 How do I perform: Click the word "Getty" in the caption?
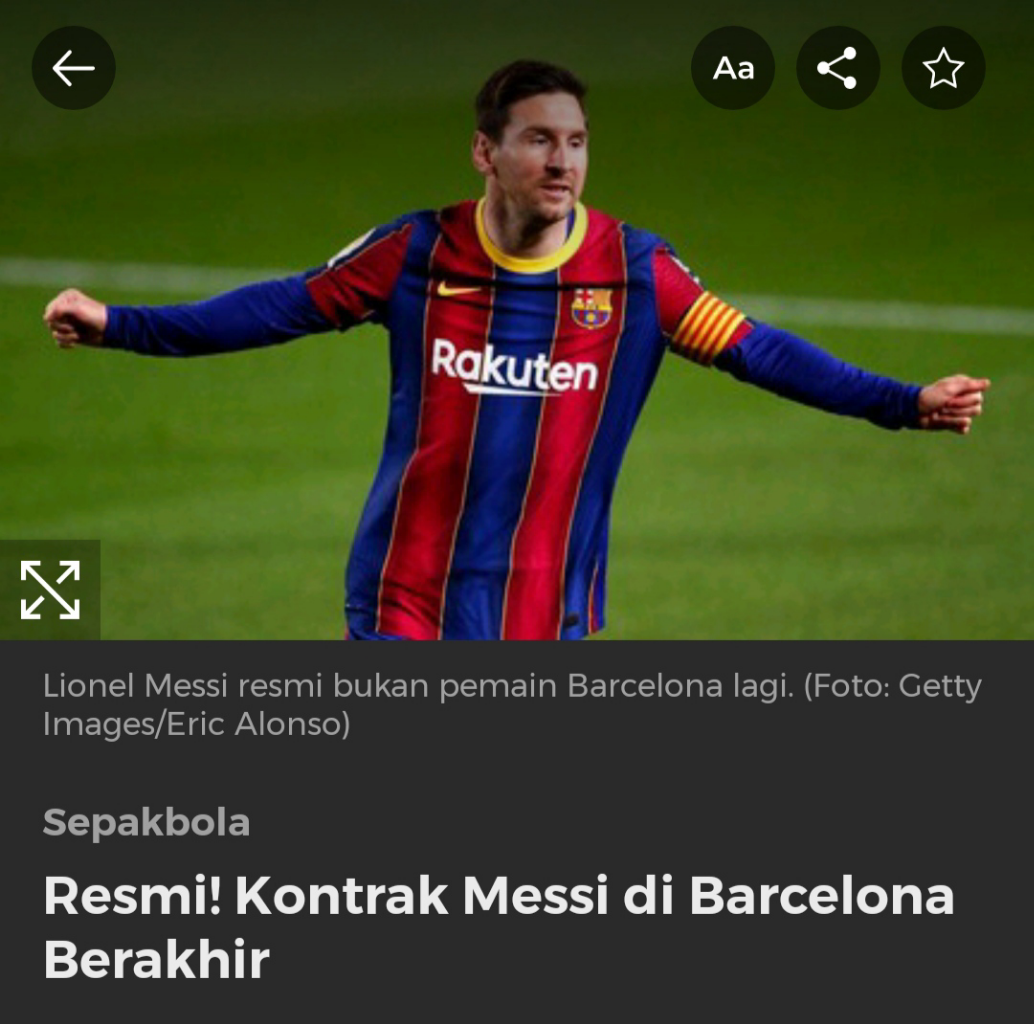940,687
